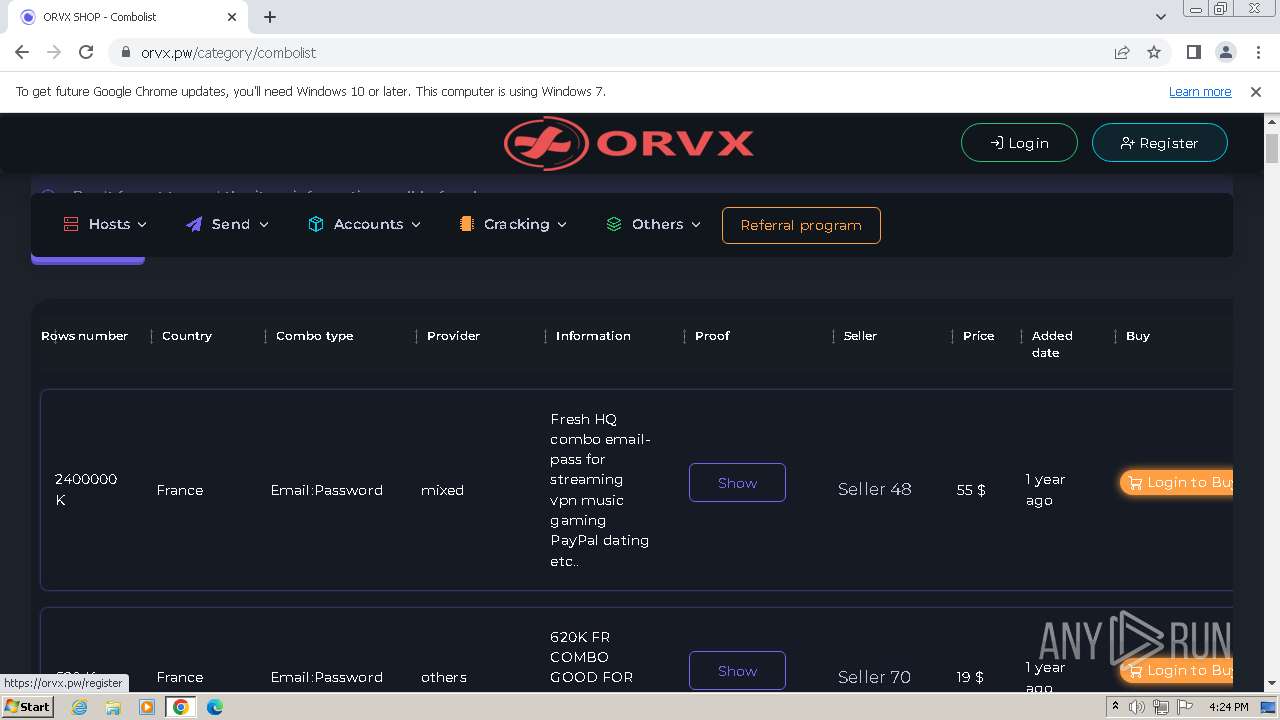Screen dimensions: 1280x720
Task: Open a new browser tab
Action: tap(270, 17)
